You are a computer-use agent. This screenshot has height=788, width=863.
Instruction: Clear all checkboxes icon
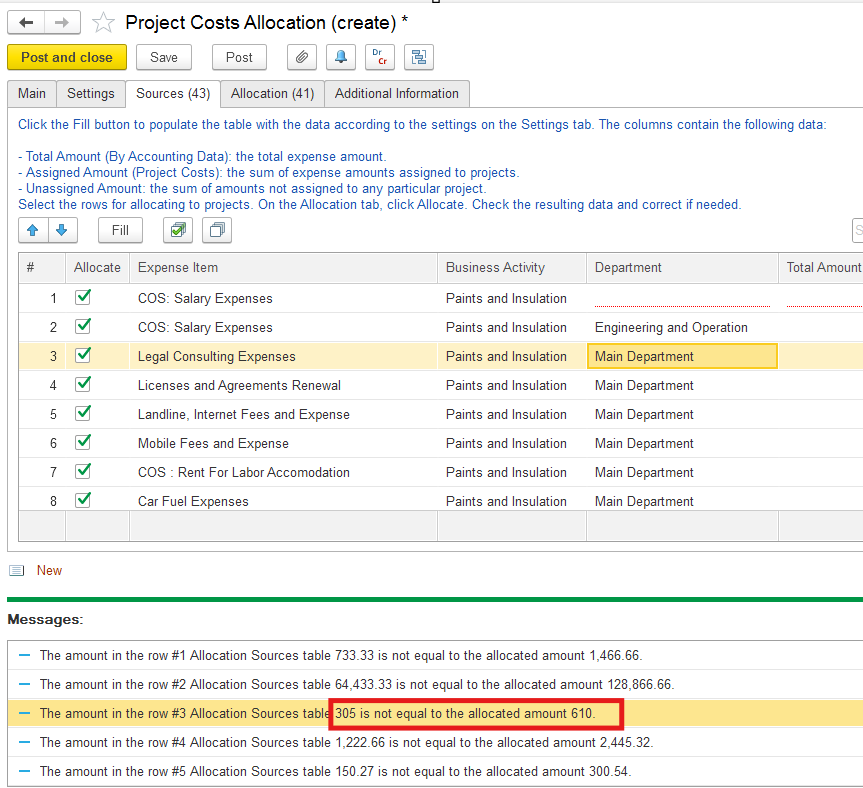tap(216, 230)
